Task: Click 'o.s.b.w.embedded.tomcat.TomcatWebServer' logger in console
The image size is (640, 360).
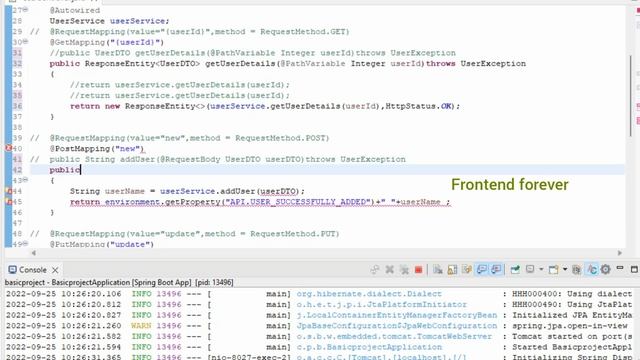Action: point(394,336)
